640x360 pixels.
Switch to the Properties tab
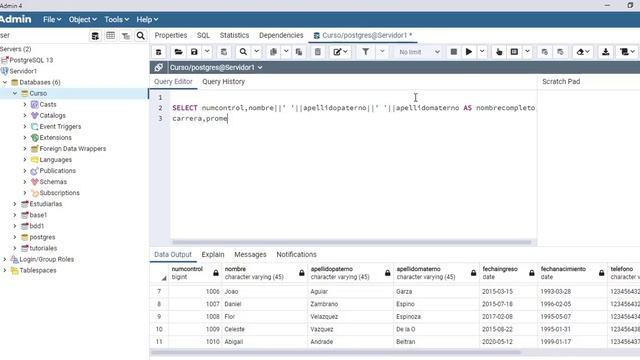[171, 36]
